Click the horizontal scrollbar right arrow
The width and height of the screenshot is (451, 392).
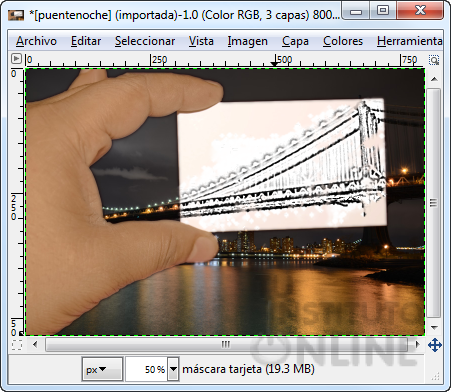(417, 344)
